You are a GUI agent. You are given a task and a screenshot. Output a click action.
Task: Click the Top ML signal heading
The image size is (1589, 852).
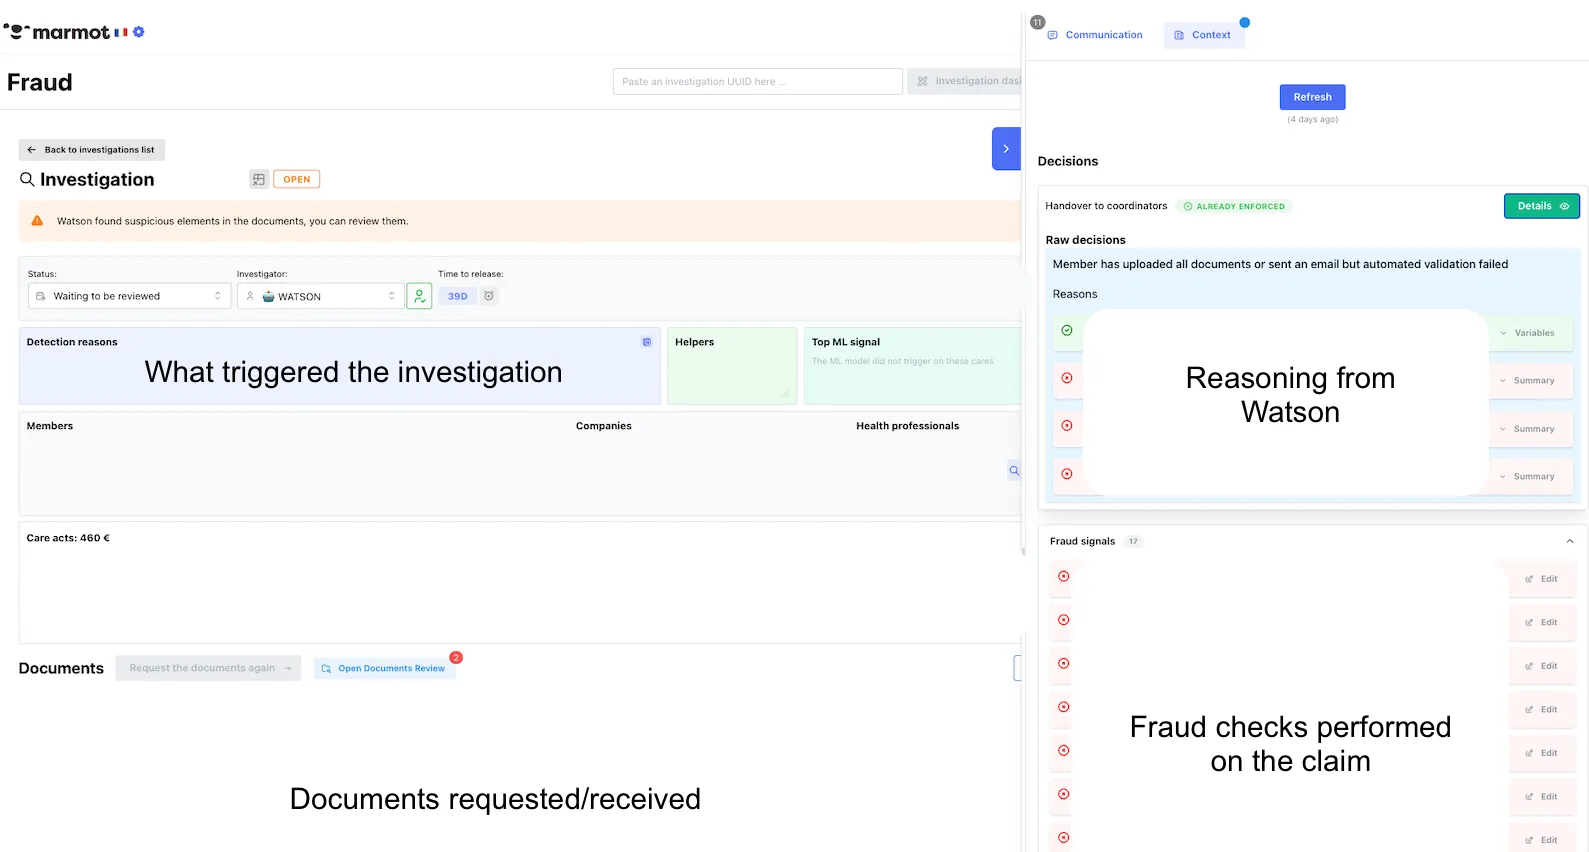coord(846,342)
